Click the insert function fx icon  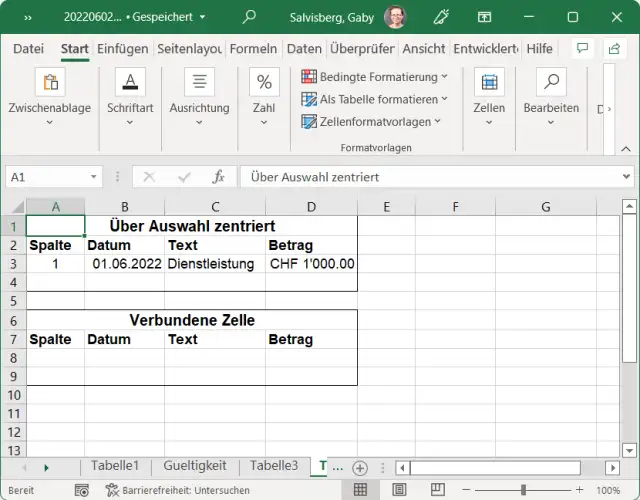[219, 177]
